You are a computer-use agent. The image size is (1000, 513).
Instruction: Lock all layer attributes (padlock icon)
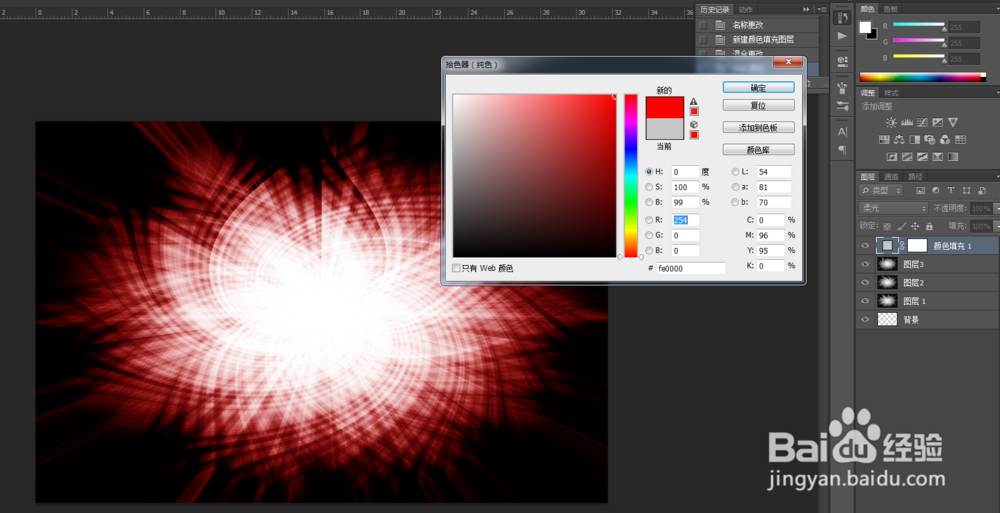(x=929, y=227)
